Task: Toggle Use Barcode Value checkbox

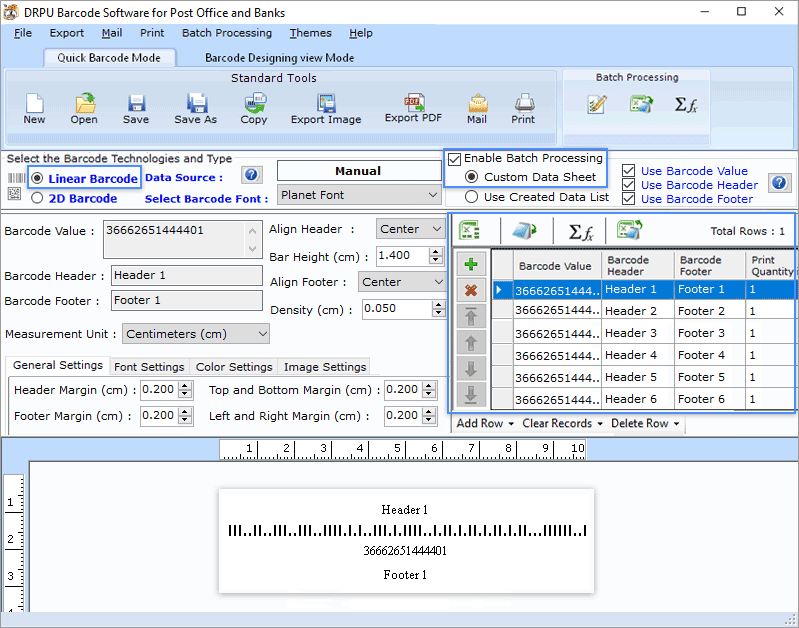Action: [629, 171]
